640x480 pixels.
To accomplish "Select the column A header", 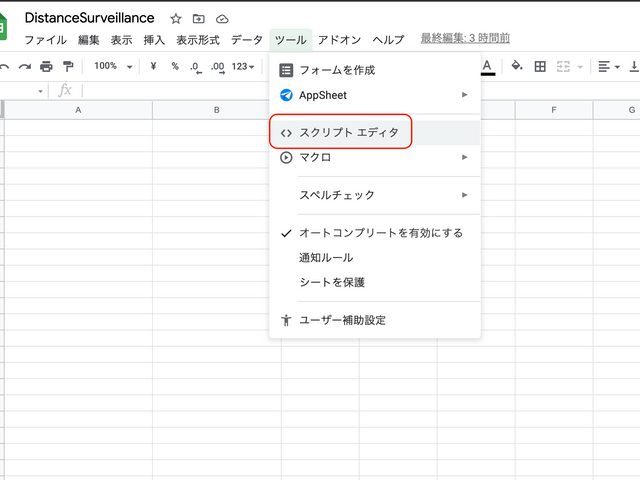I will pyautogui.click(x=78, y=110).
